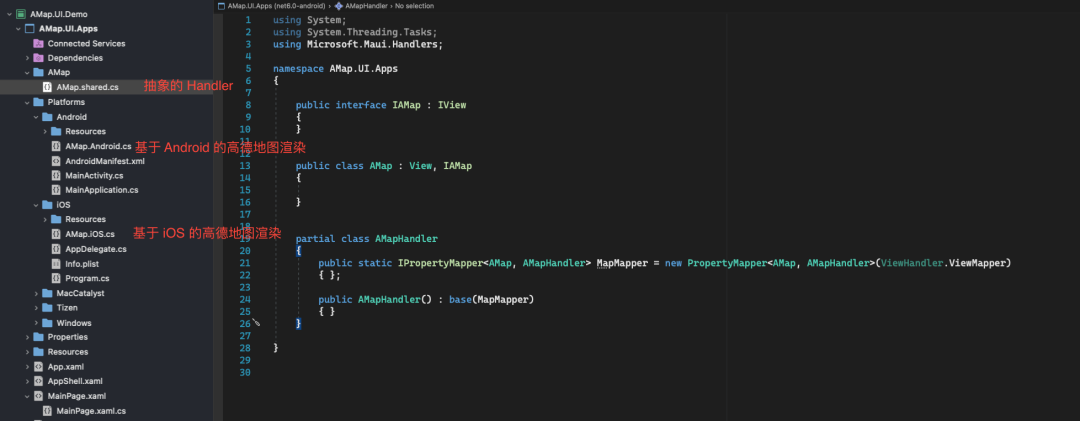The image size is (1080, 421).
Task: Expand the Resources folder under Android
Action: (45, 132)
